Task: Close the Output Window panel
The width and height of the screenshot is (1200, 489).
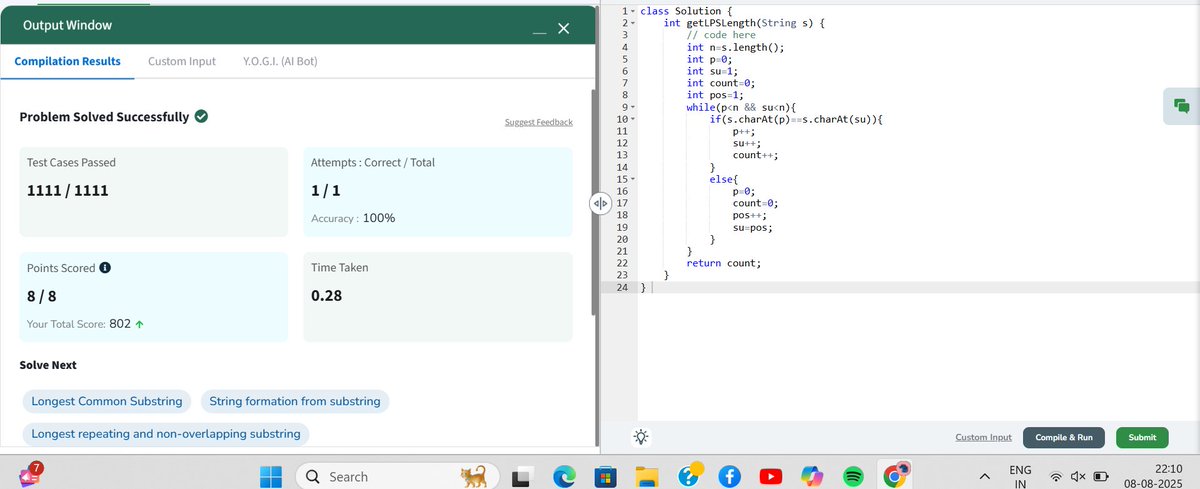Action: (562, 29)
